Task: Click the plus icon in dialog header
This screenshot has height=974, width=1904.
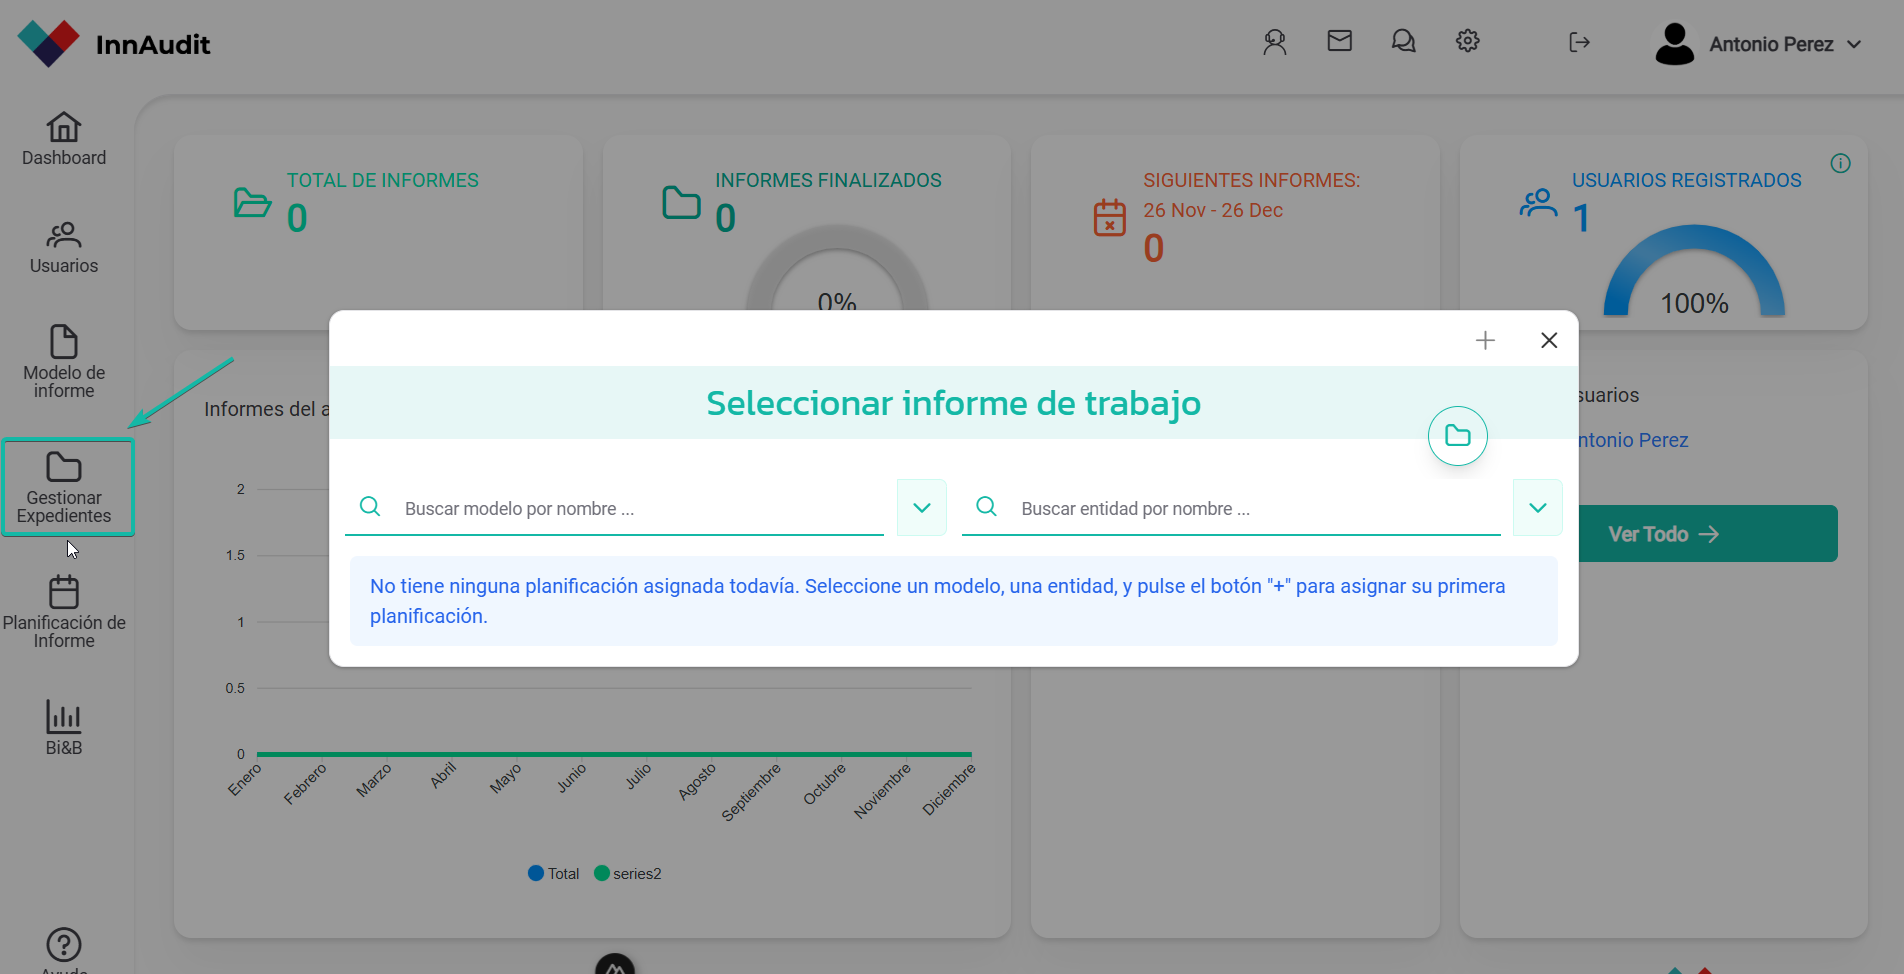Action: click(1485, 341)
